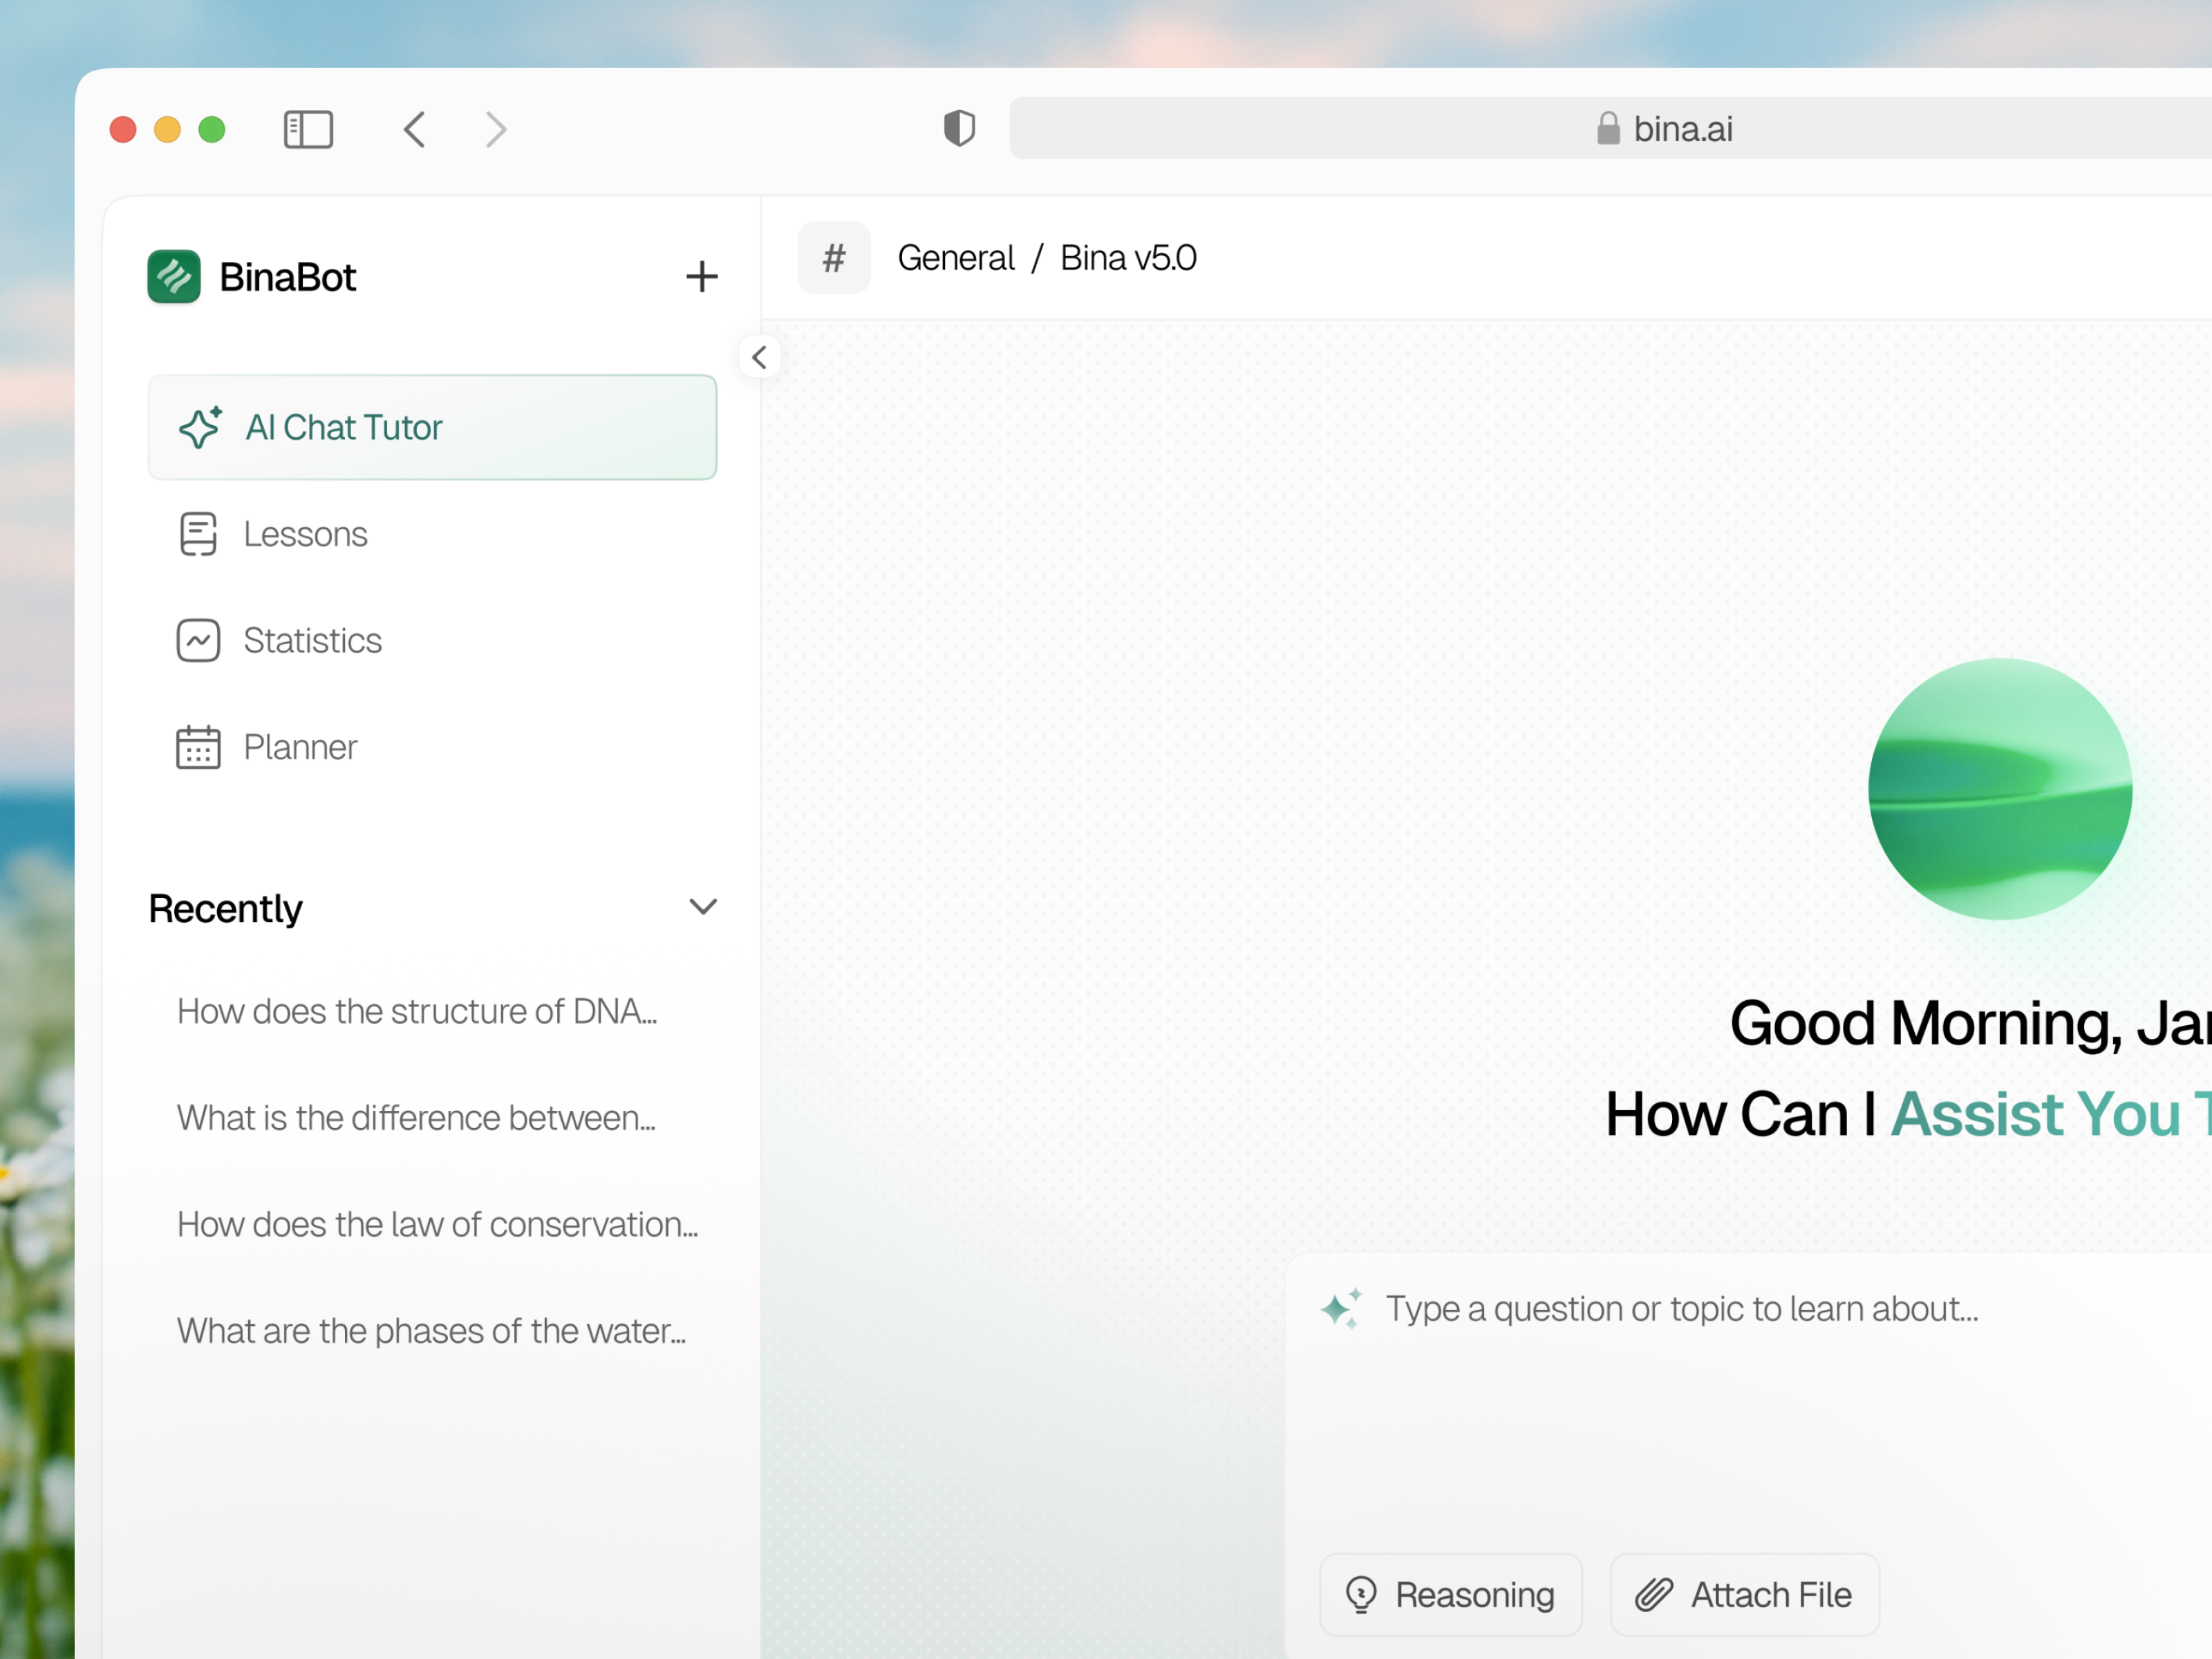The width and height of the screenshot is (2212, 1659).
Task: Open the privacy shield icon
Action: pyautogui.click(x=959, y=128)
